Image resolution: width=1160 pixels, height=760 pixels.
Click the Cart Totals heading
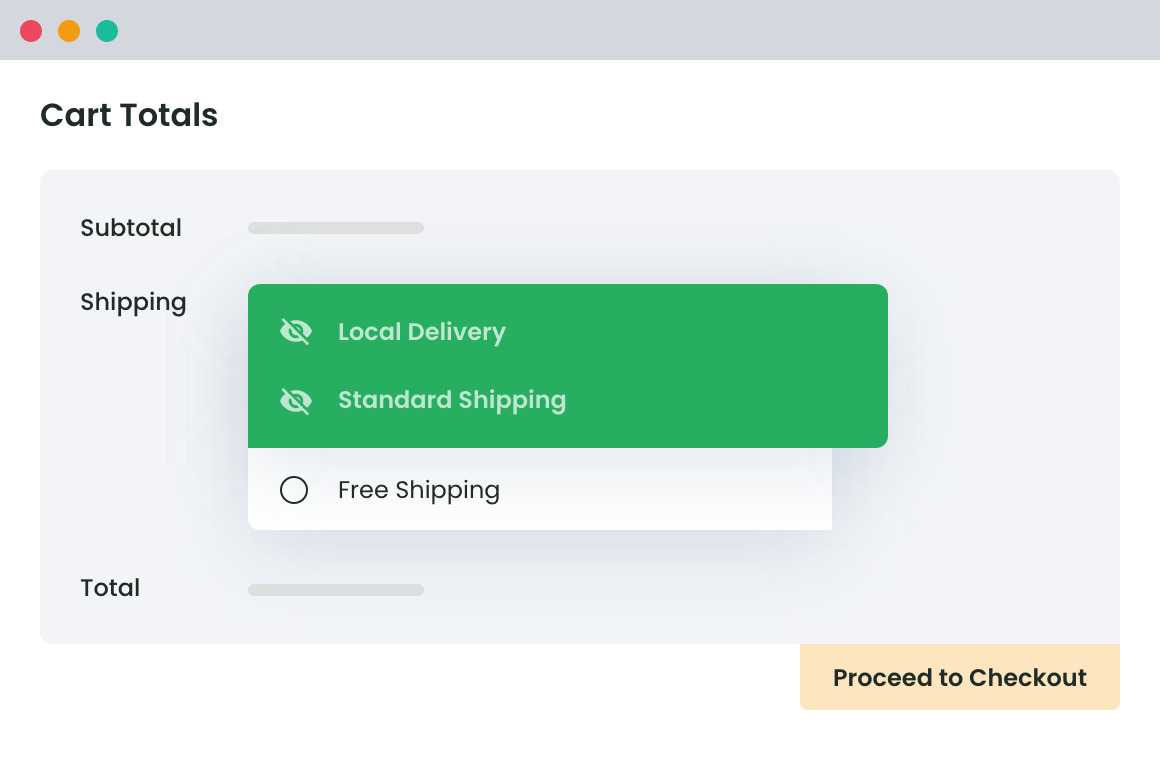point(128,115)
